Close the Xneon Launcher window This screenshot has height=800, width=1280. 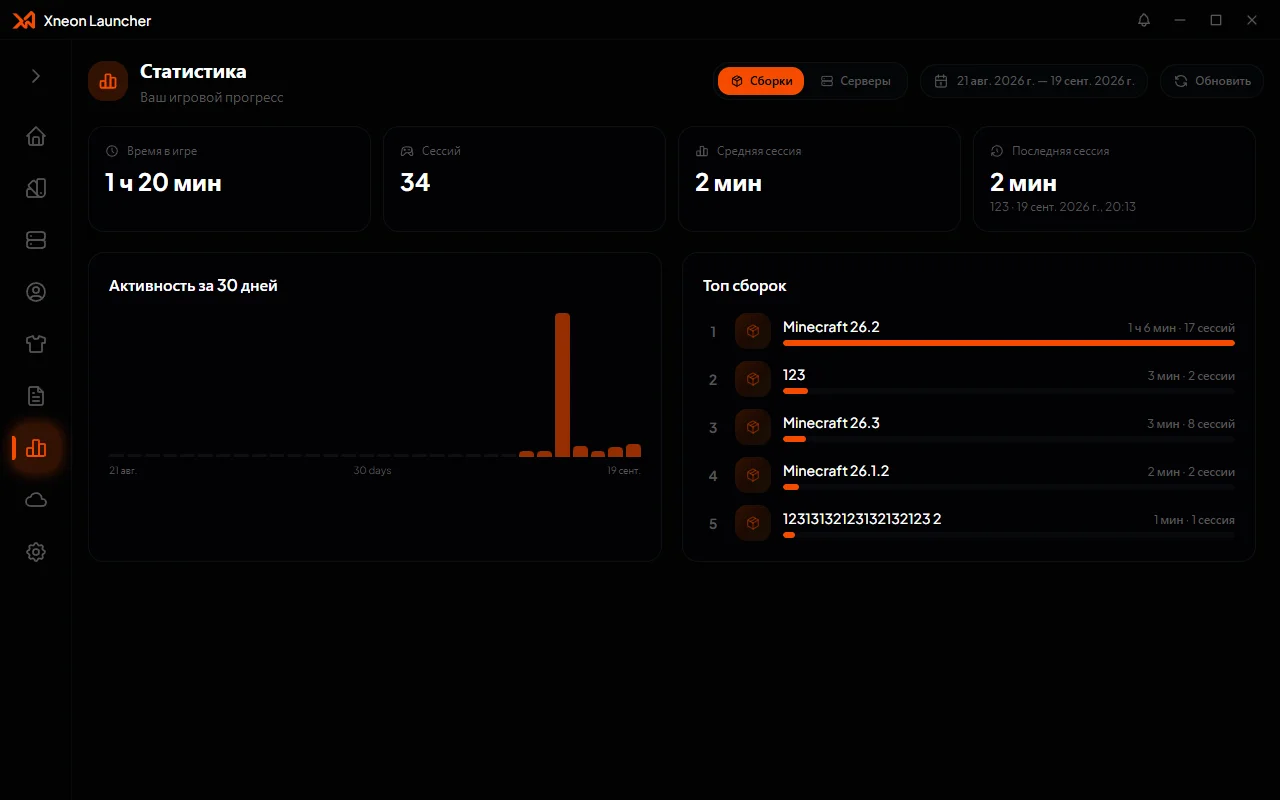pyautogui.click(x=1251, y=20)
